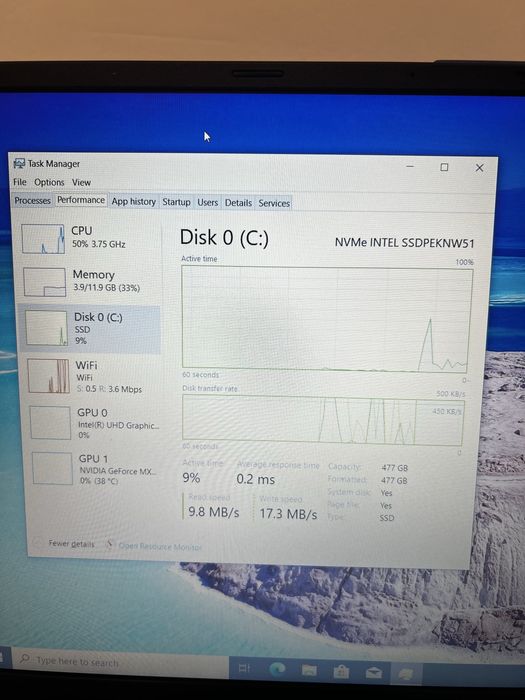This screenshot has width=525, height=700.
Task: Click the Open Resource Monitor icon
Action: pos(109,545)
